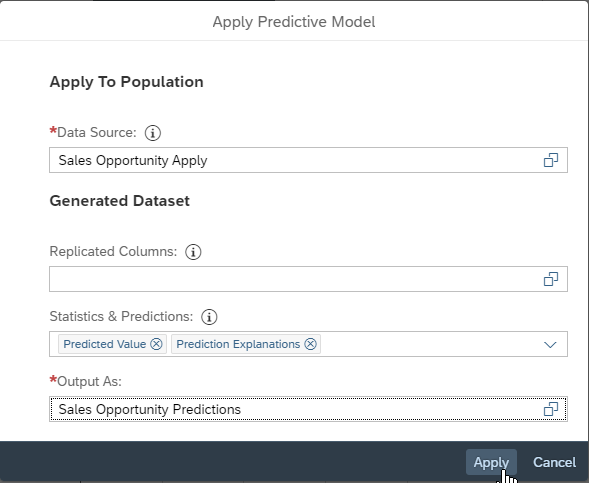Click the Apply Predictive Model title
The image size is (589, 483).
(294, 22)
